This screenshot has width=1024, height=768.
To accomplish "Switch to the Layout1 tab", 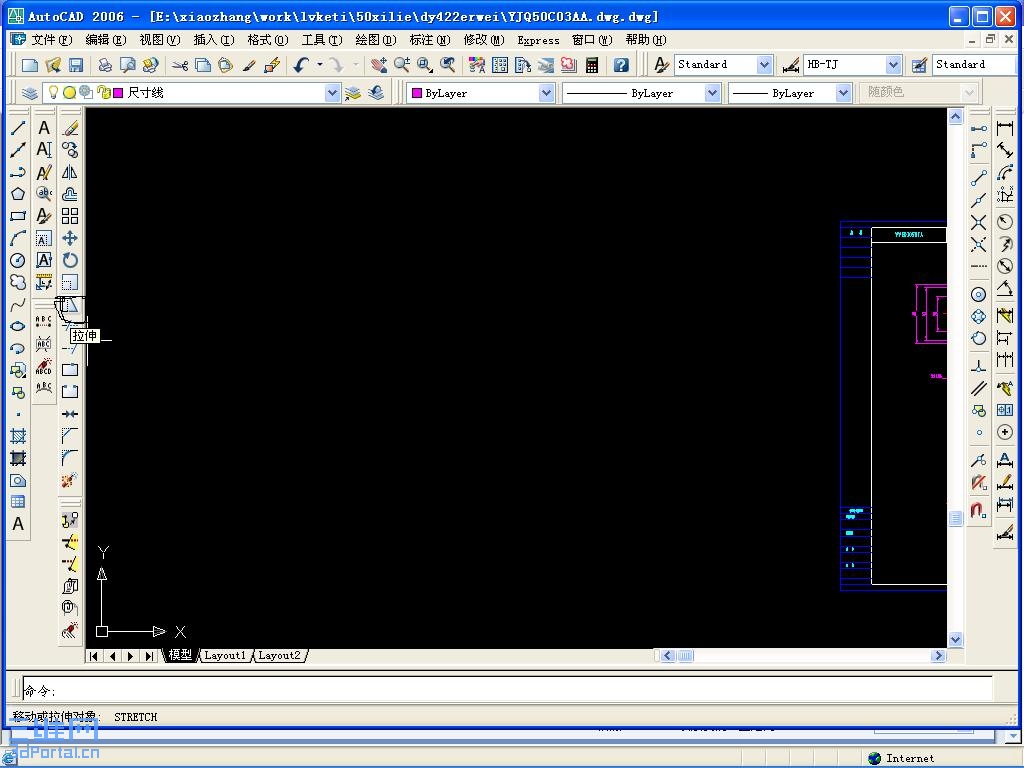I will [x=225, y=655].
